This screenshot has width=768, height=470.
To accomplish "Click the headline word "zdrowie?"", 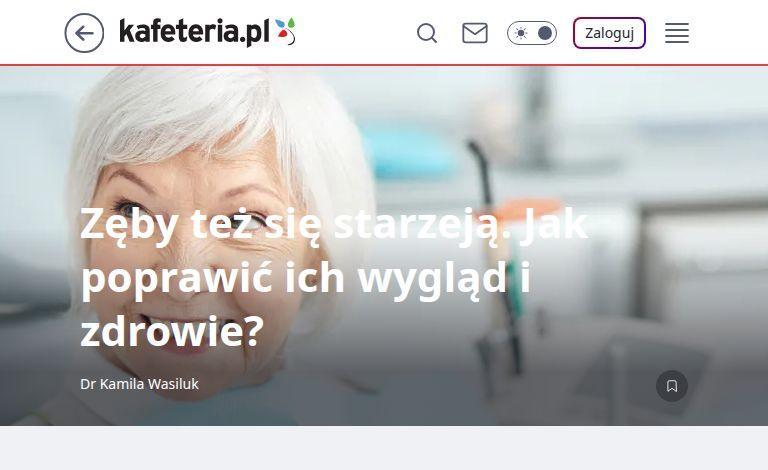I will pos(172,331).
